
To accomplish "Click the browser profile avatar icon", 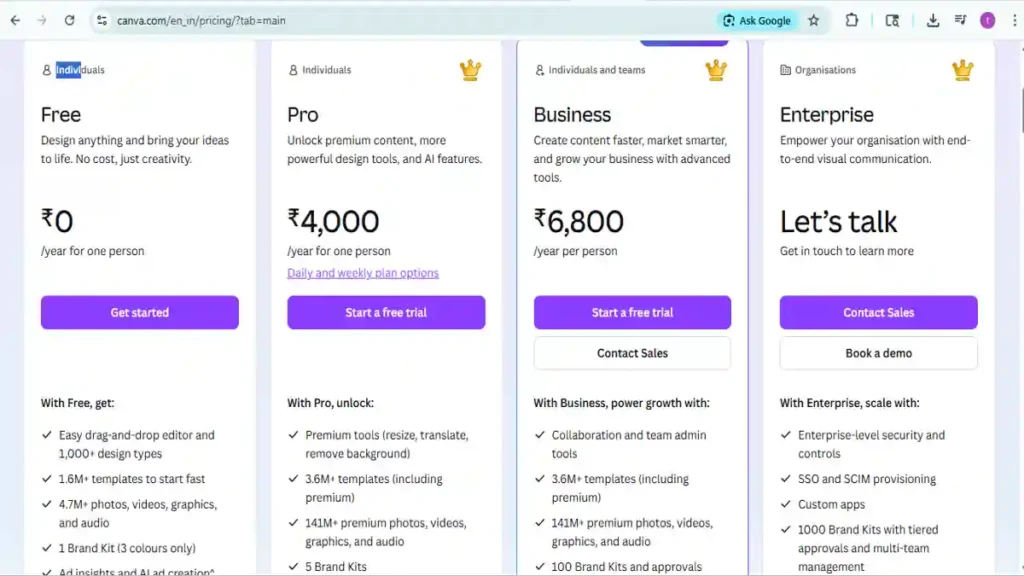I will tap(988, 19).
